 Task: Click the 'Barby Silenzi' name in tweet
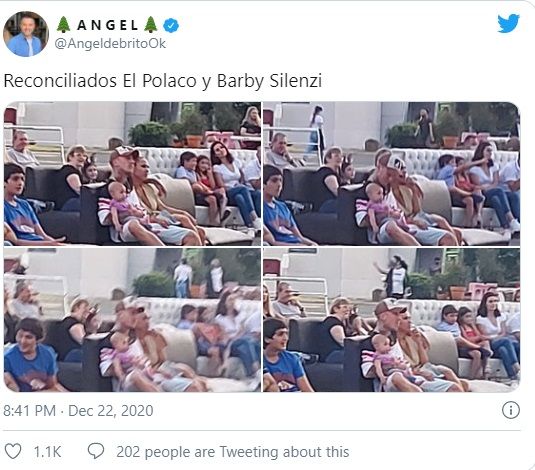click(269, 82)
